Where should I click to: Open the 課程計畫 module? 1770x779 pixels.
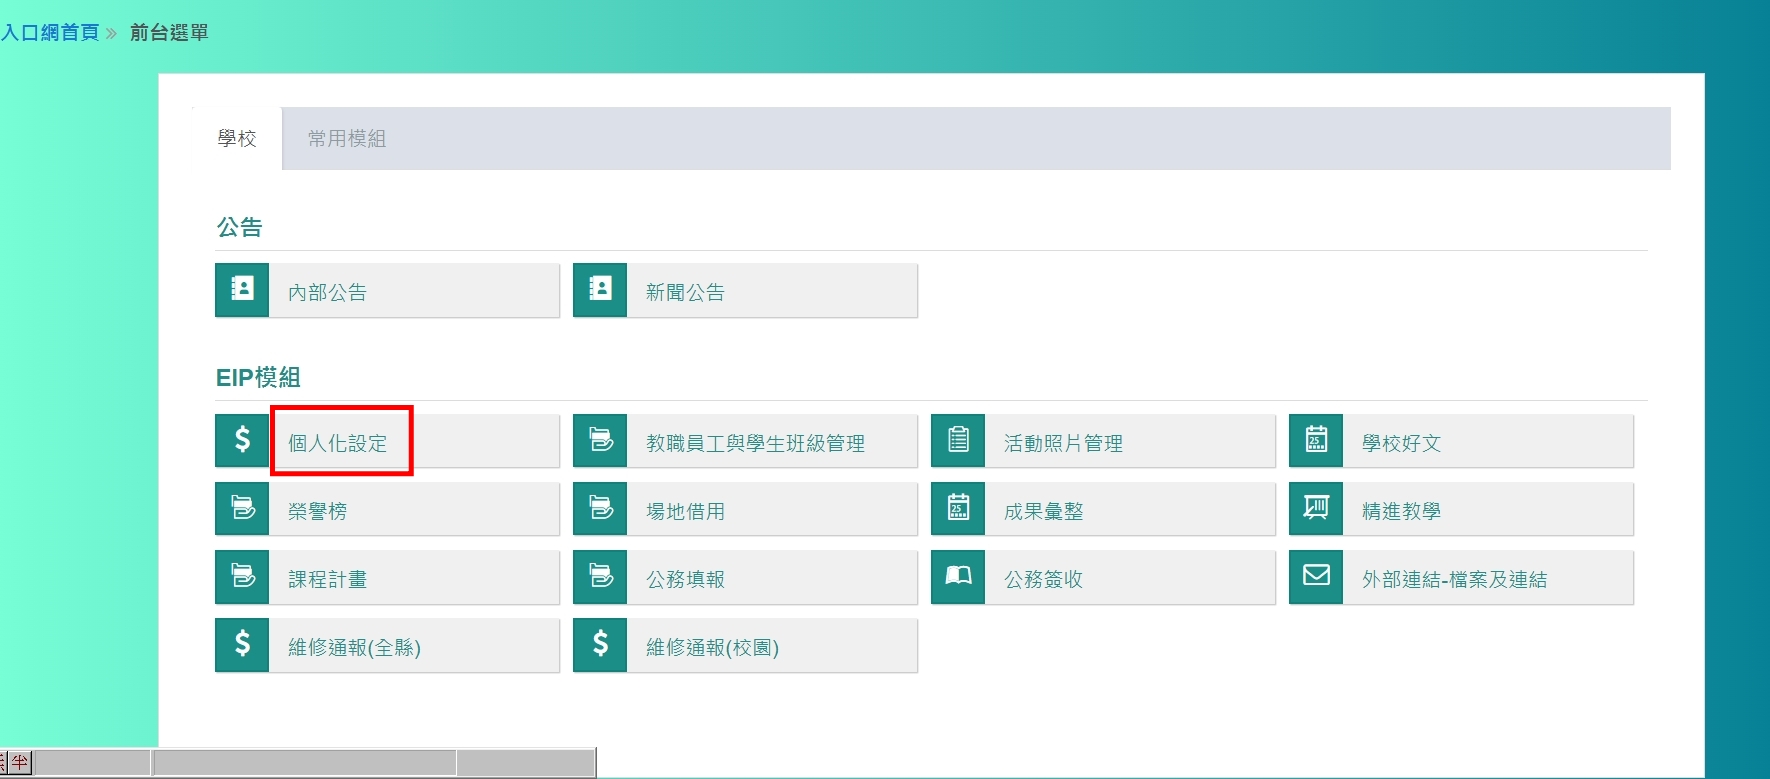click(x=327, y=579)
